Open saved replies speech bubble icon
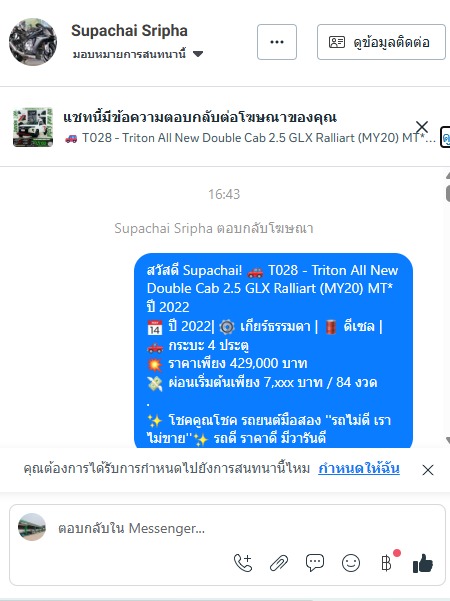 (315, 563)
